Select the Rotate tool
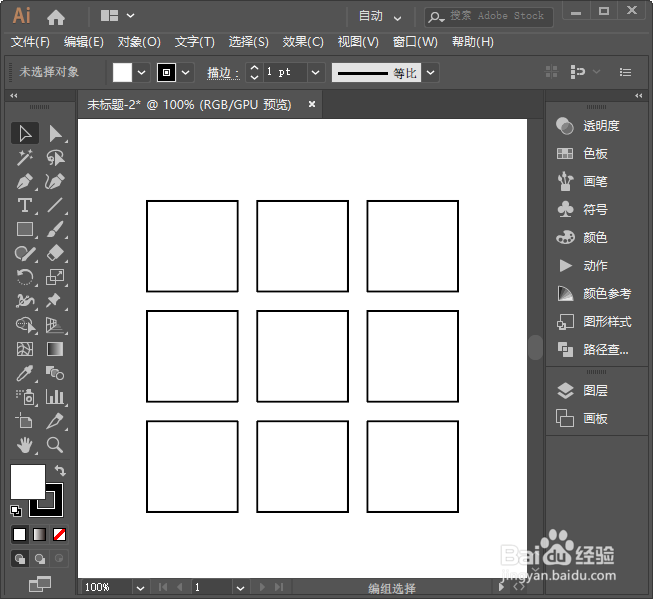Viewport: 653px width, 599px height. click(x=25, y=277)
